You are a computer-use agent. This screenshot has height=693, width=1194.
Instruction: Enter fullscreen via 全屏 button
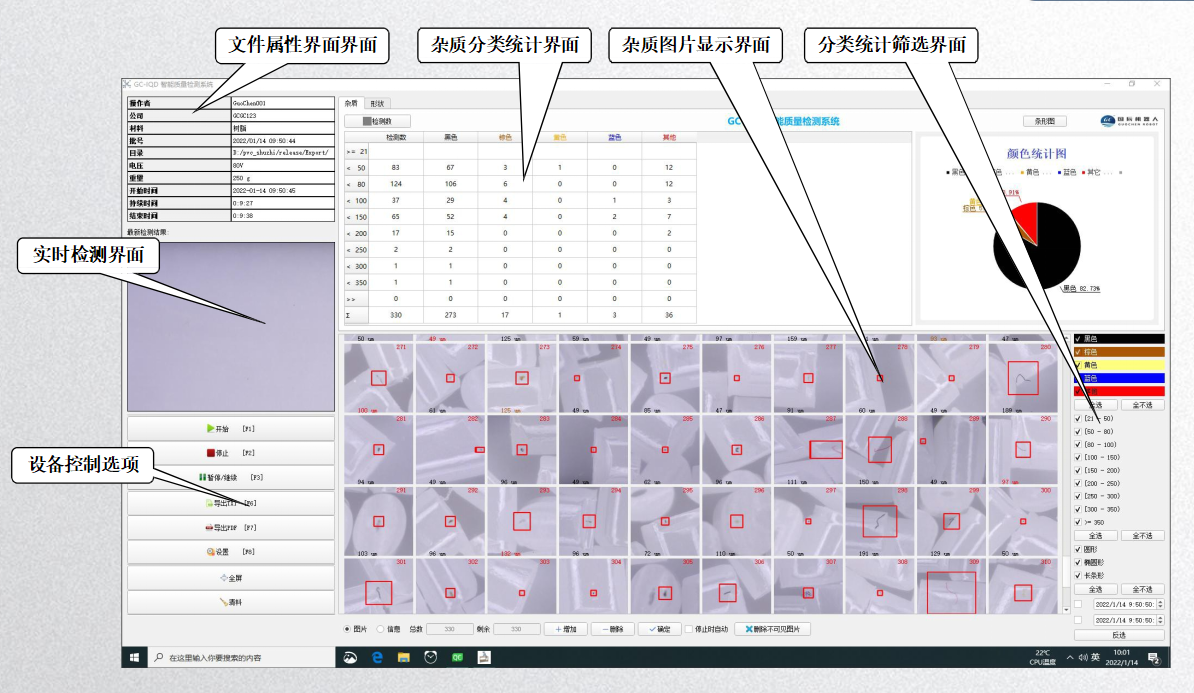tap(230, 577)
